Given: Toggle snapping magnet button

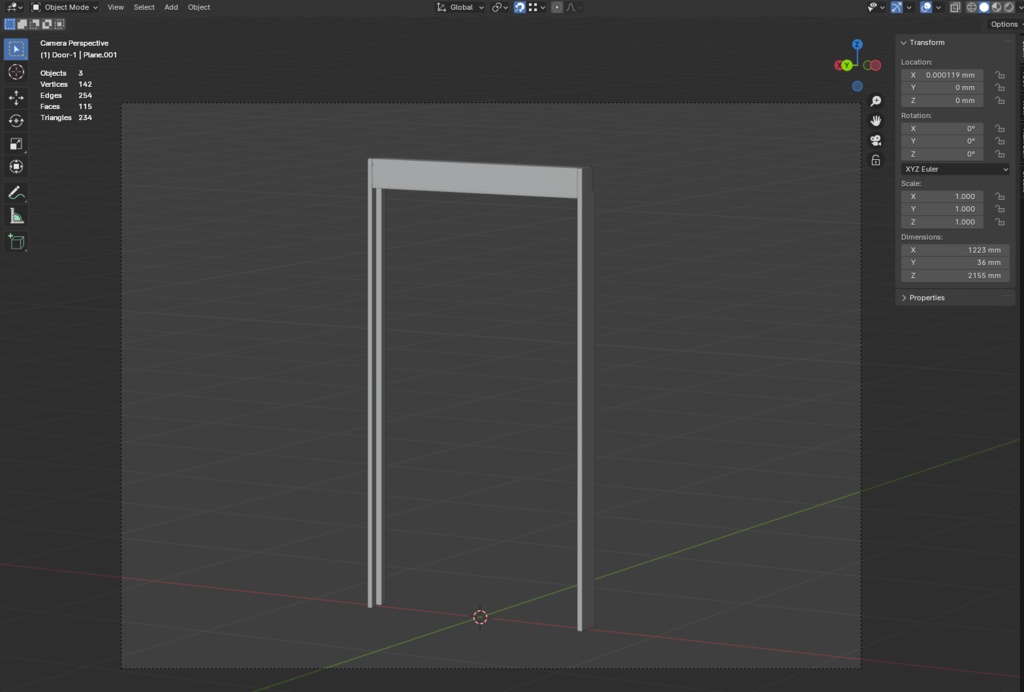Looking at the screenshot, I should pyautogui.click(x=520, y=7).
